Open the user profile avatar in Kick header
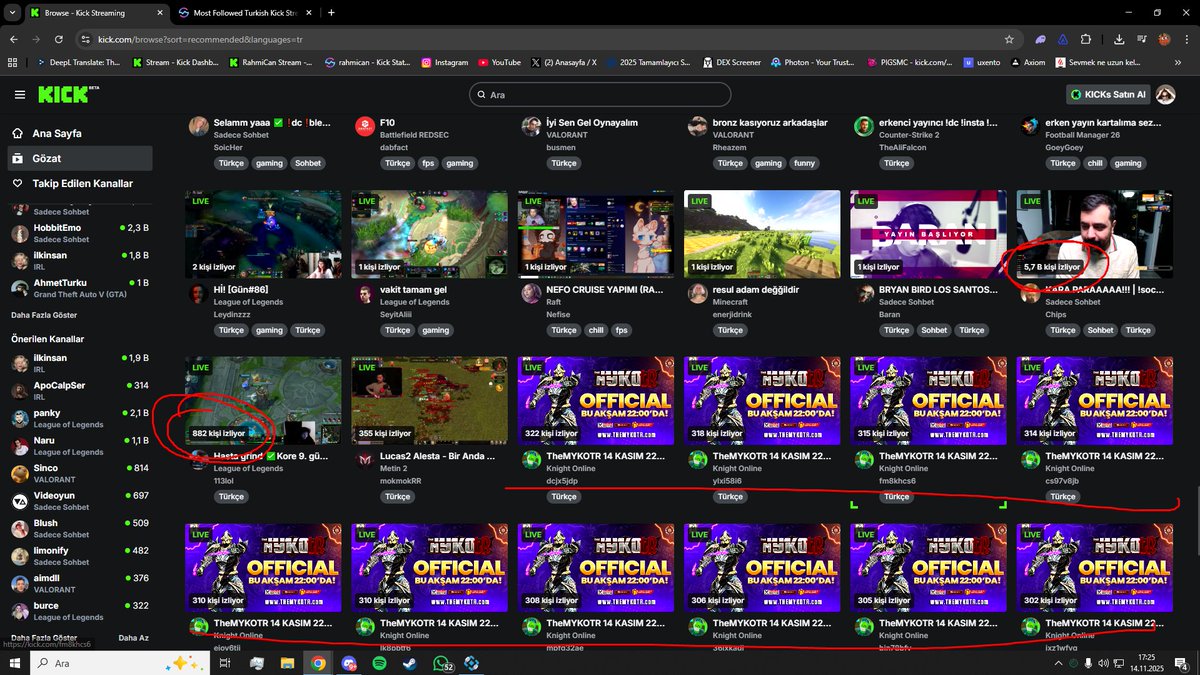The image size is (1200, 675). coord(1165,94)
